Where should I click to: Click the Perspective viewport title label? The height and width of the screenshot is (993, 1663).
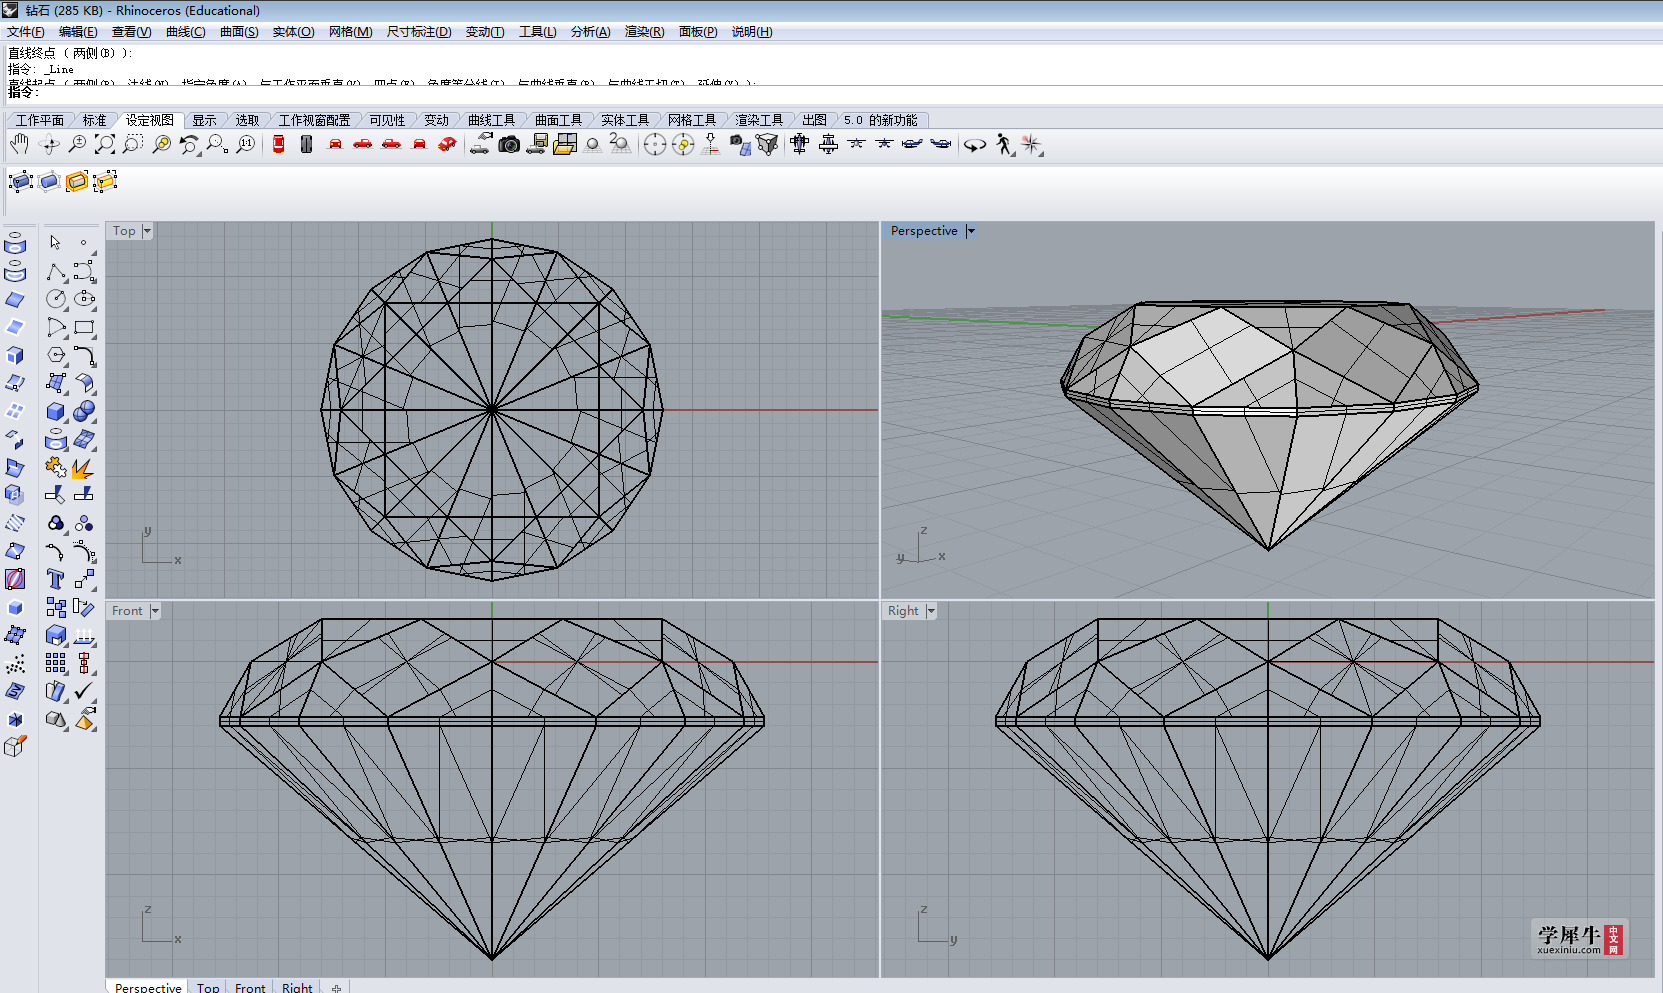(924, 231)
